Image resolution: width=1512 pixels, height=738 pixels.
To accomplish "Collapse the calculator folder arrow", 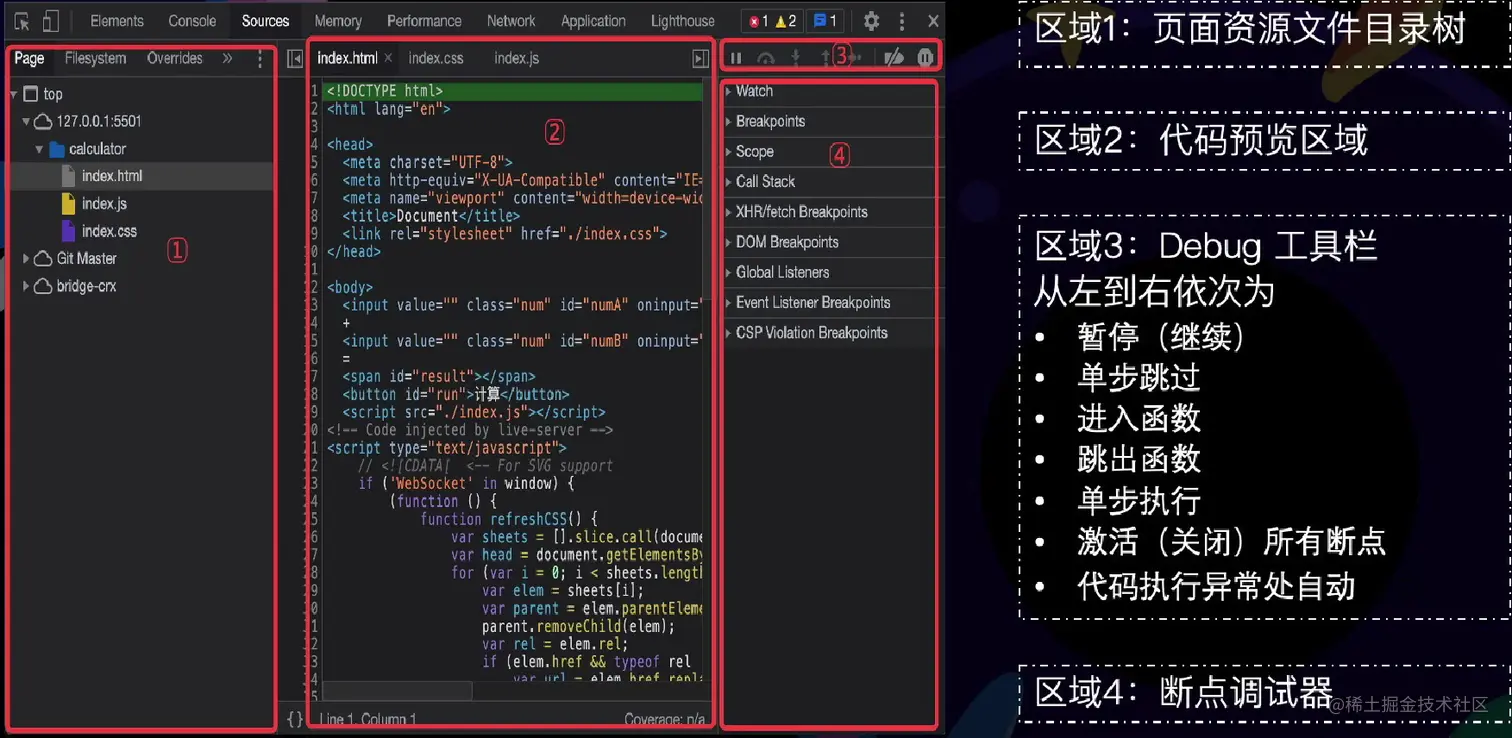I will pyautogui.click(x=40, y=149).
